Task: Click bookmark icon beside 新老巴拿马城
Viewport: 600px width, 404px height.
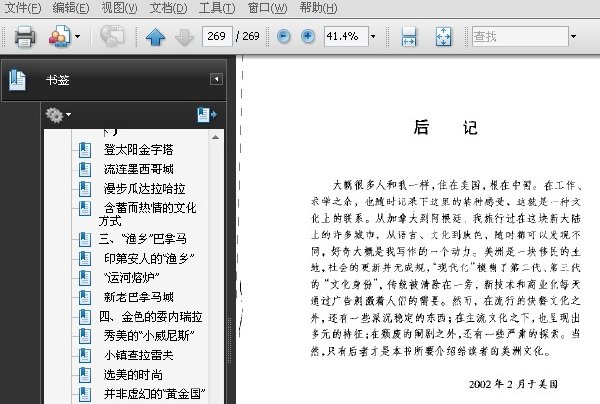Action: point(85,297)
